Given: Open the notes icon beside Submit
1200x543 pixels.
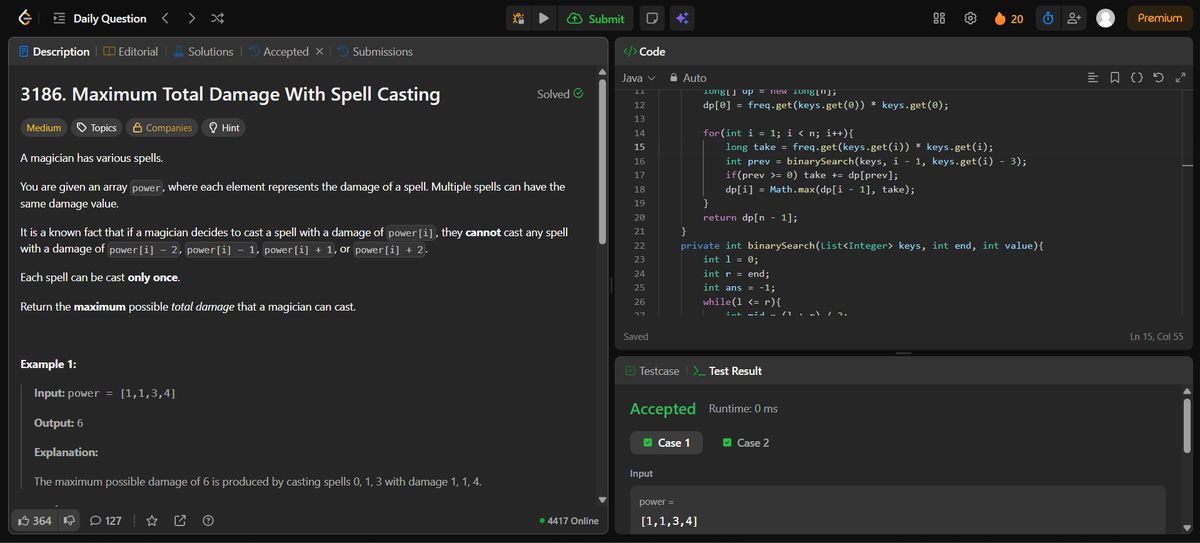Looking at the screenshot, I should pyautogui.click(x=651, y=18).
